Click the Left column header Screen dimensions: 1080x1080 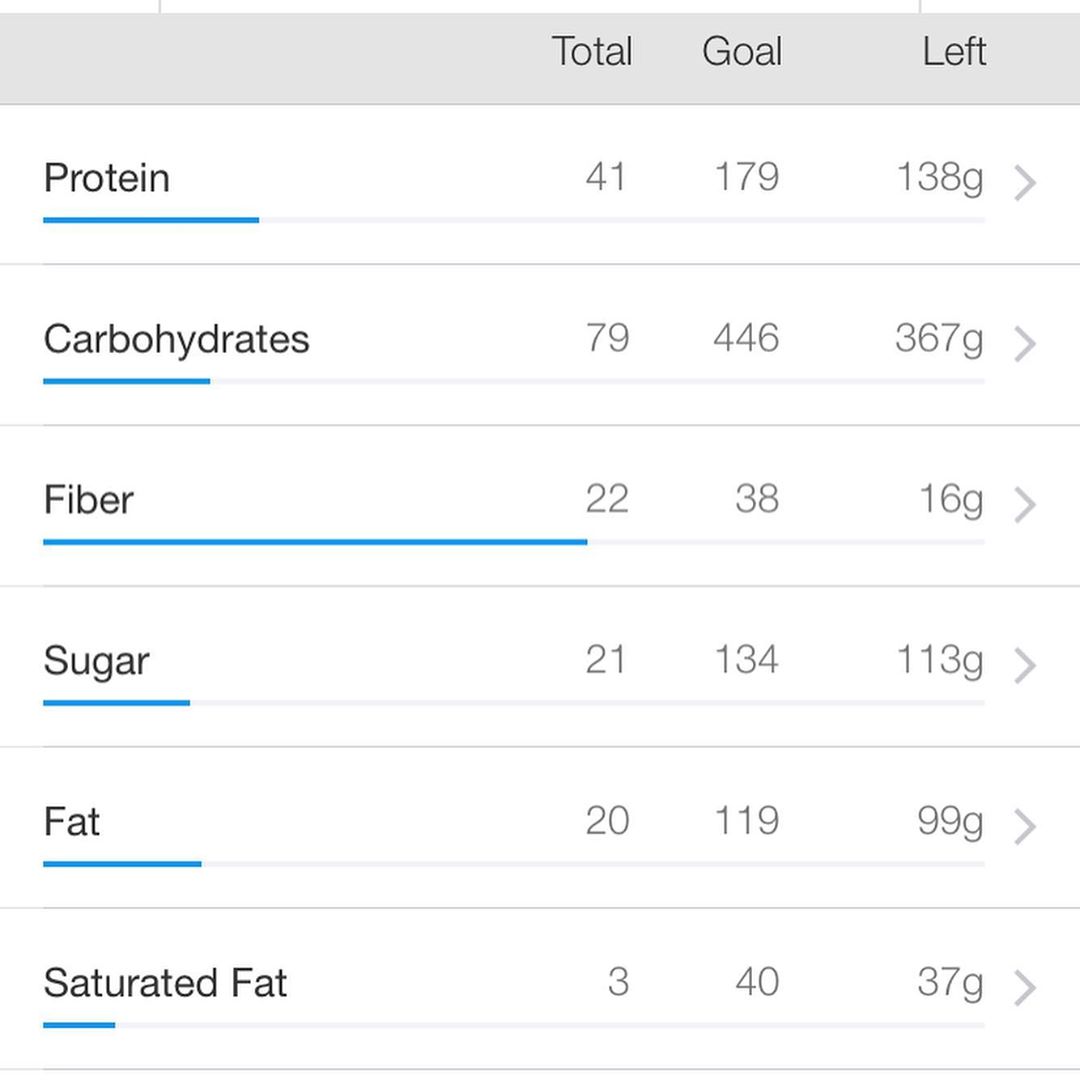coord(954,52)
